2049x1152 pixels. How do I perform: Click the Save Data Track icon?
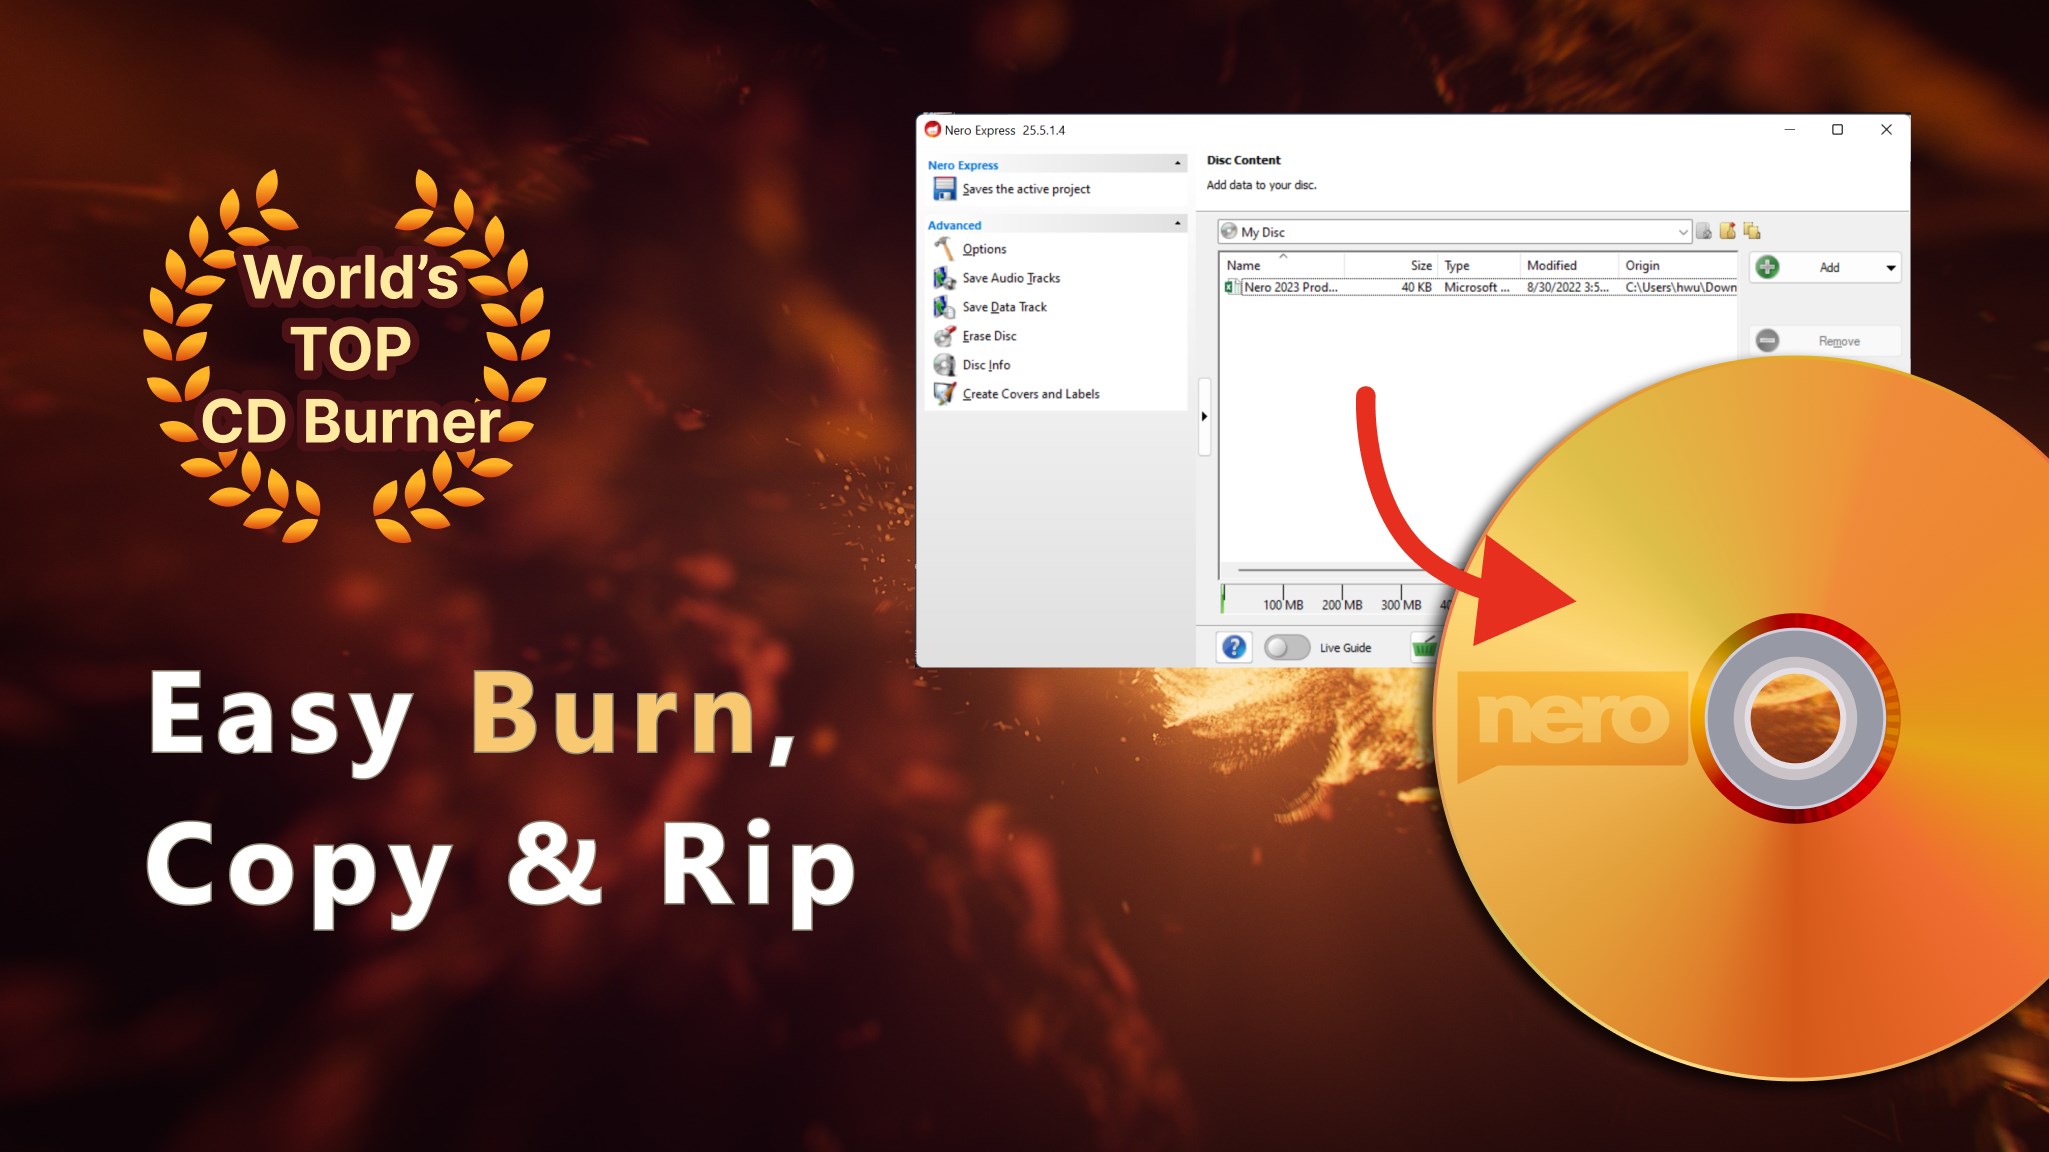point(944,307)
